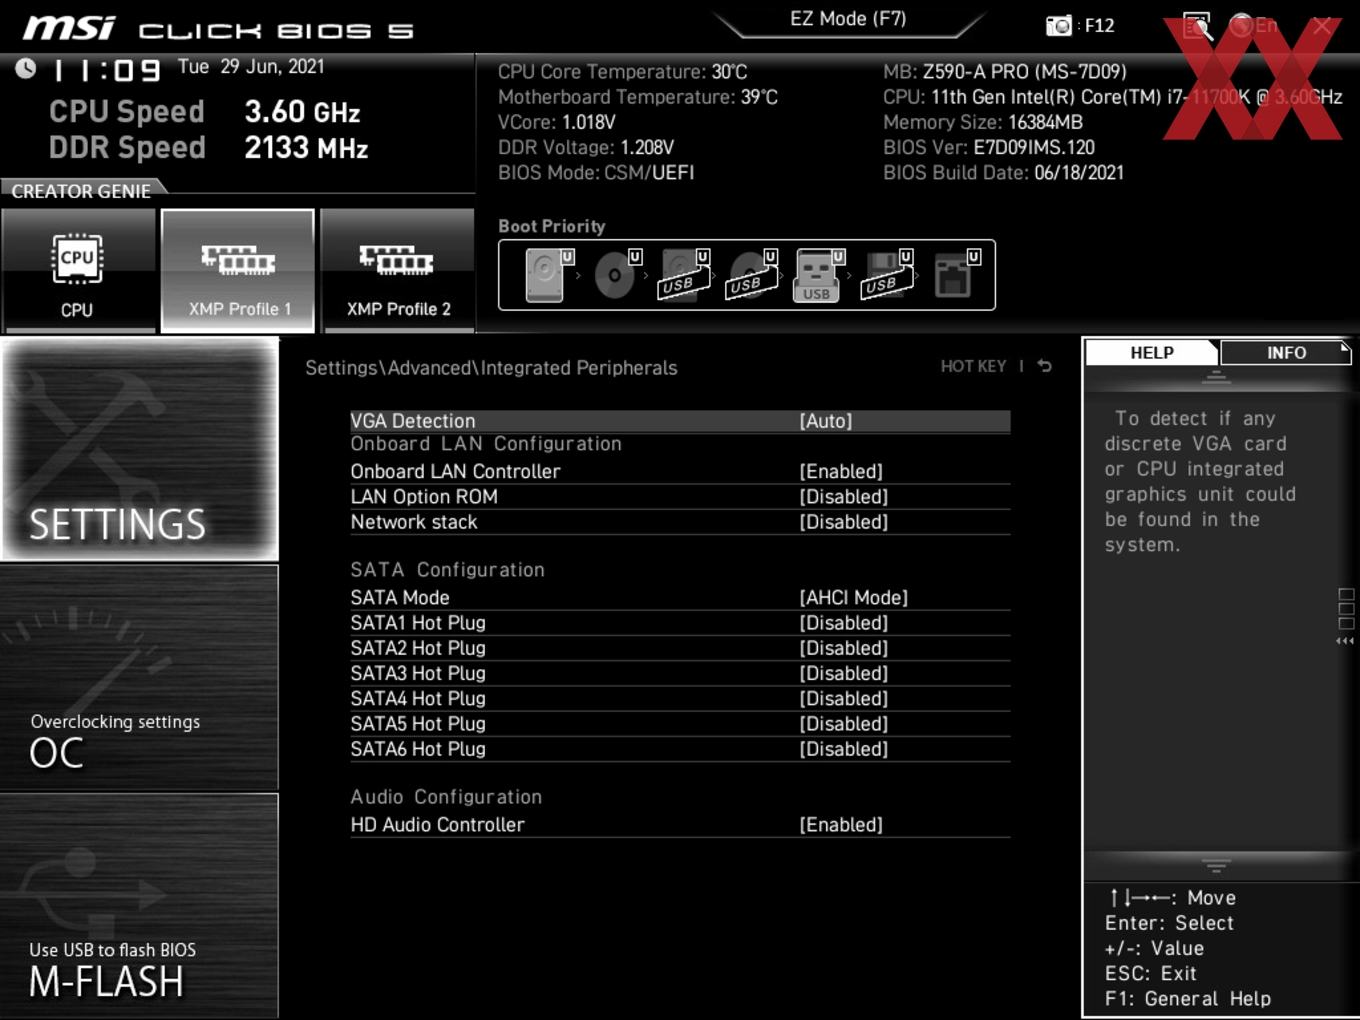Take a screenshot with the F12 camera icon
Viewport: 1360px width, 1020px height.
pos(1058,26)
